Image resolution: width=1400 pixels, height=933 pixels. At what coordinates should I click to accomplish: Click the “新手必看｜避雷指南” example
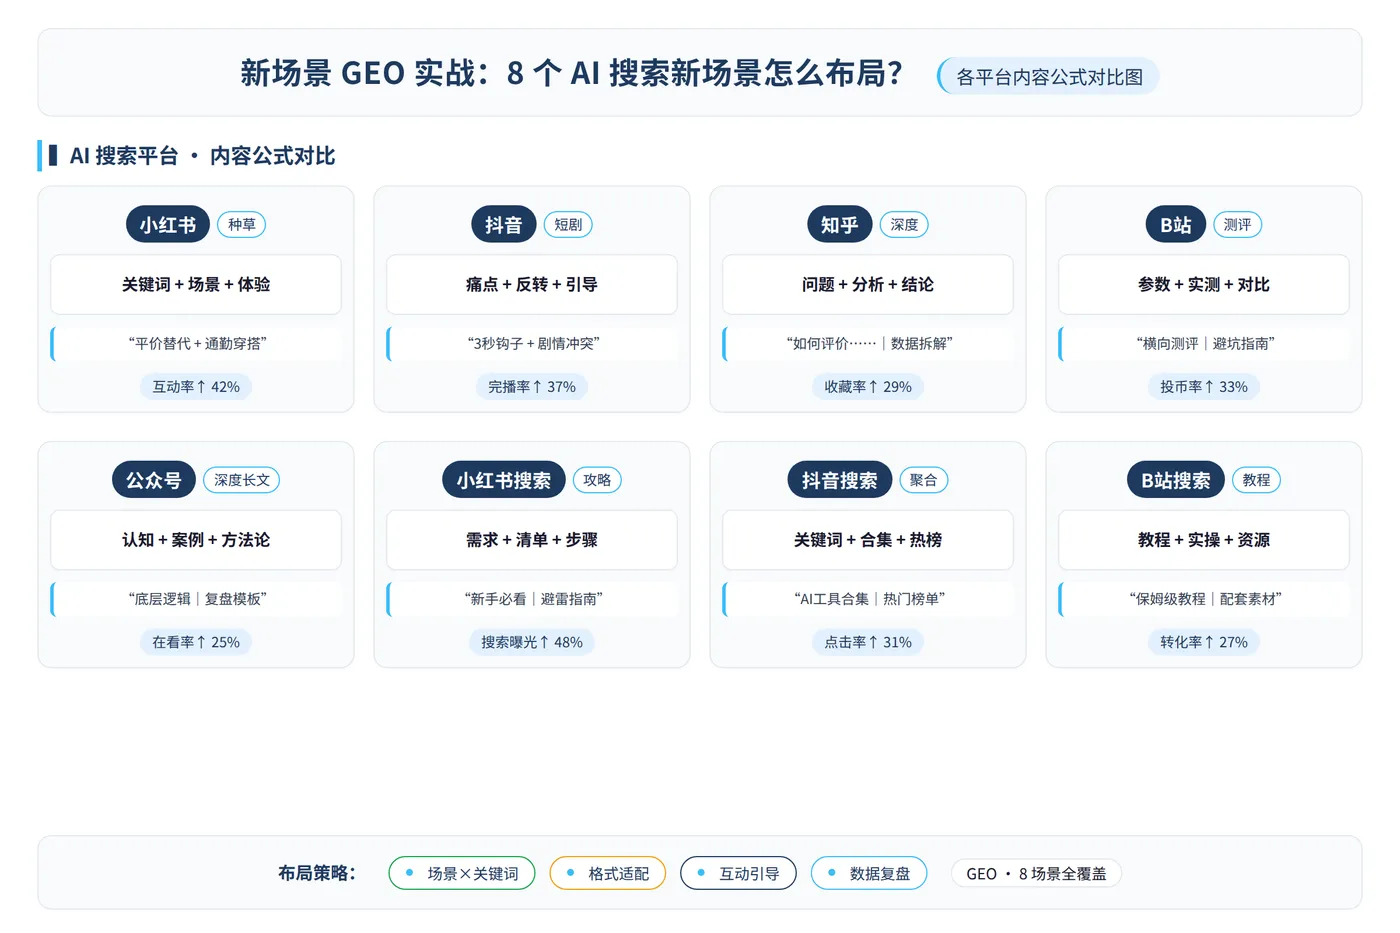pyautogui.click(x=532, y=599)
